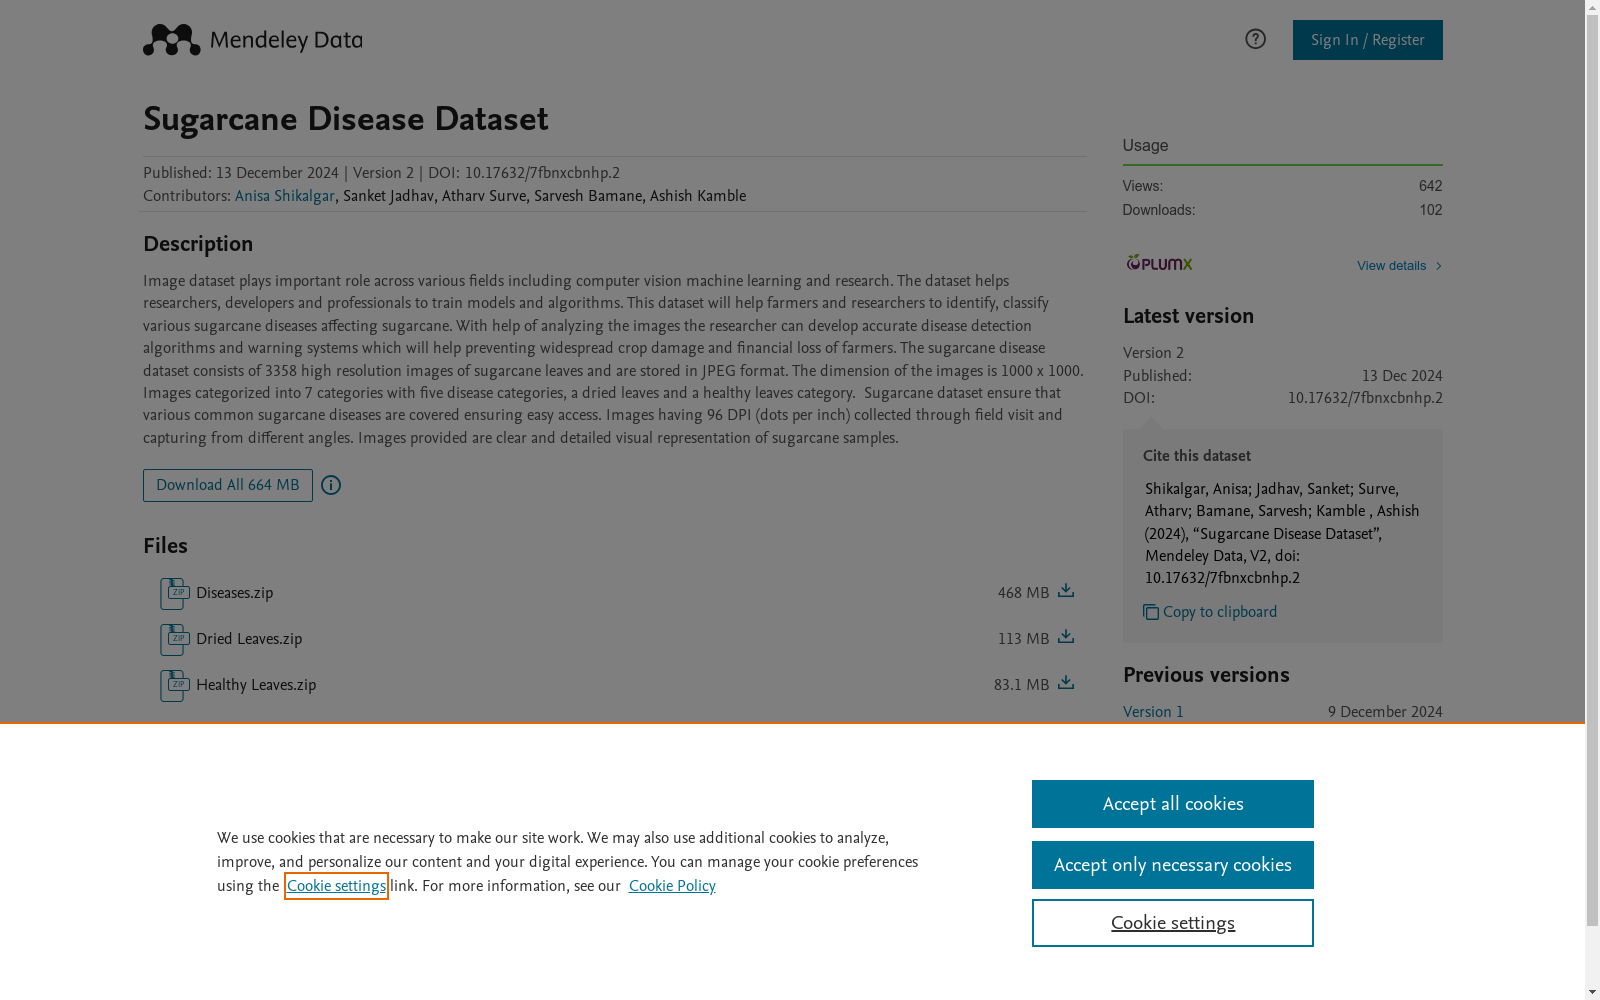Select the Diseases.zip file name
This screenshot has height=1000, width=1600.
click(234, 593)
